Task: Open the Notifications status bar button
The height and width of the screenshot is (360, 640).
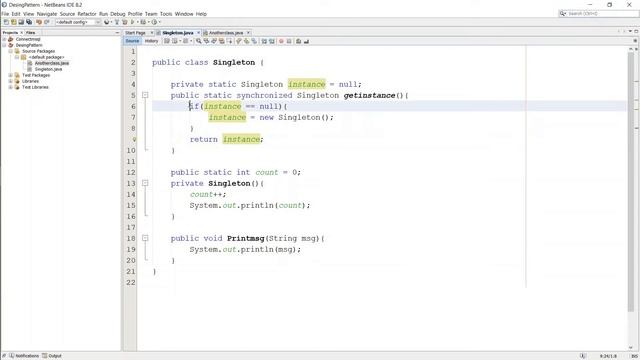Action: pyautogui.click(x=24, y=356)
